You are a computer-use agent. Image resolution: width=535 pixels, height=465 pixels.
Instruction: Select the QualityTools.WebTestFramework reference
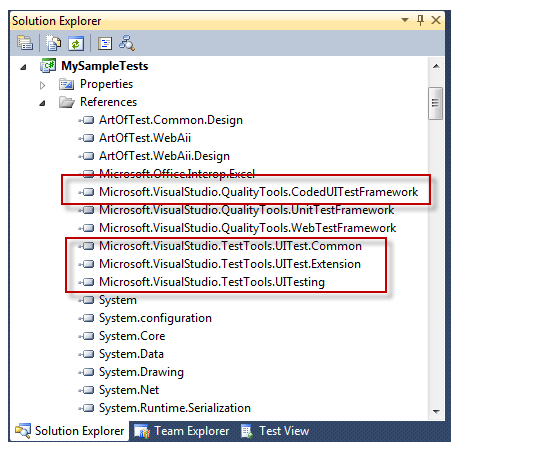pyautogui.click(x=247, y=228)
